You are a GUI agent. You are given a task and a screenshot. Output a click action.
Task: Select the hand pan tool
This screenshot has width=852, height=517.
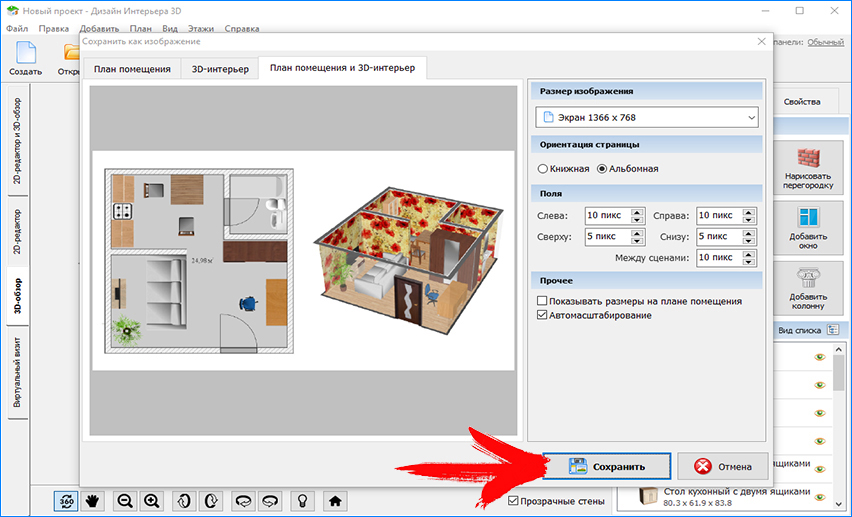click(93, 501)
